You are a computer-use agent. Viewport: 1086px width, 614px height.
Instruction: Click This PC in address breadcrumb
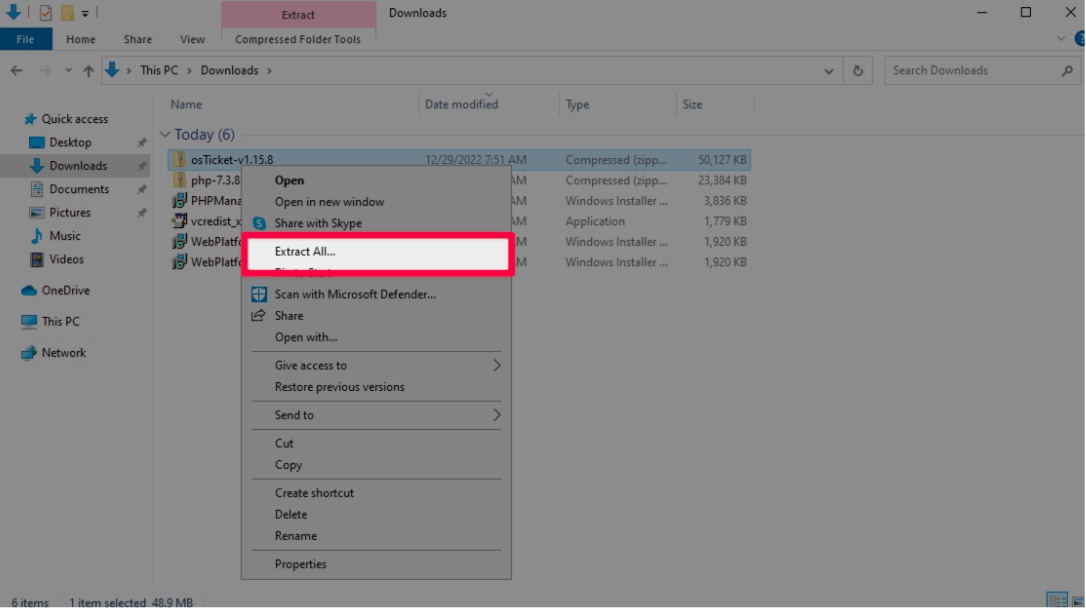[159, 71]
